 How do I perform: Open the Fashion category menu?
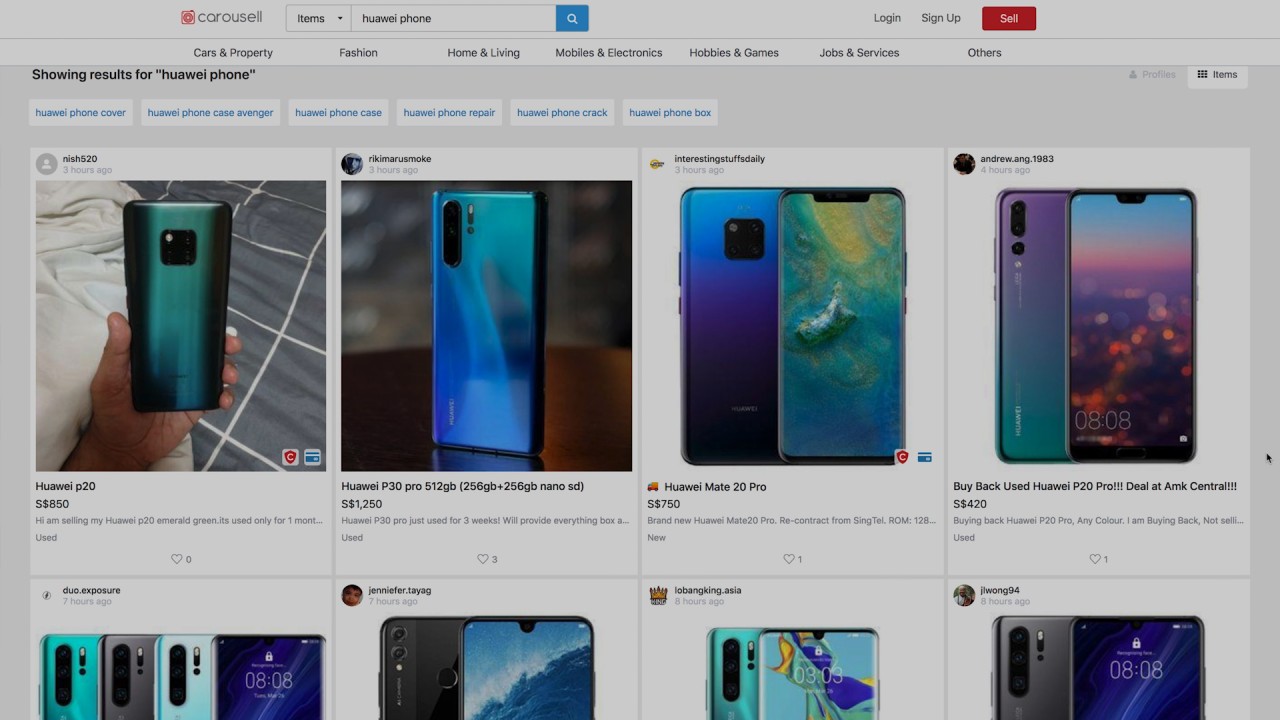(358, 53)
